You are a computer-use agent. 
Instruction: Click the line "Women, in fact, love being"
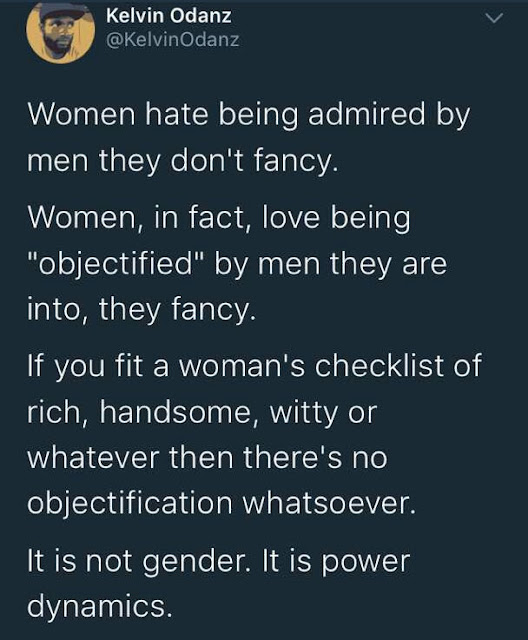click(x=219, y=218)
